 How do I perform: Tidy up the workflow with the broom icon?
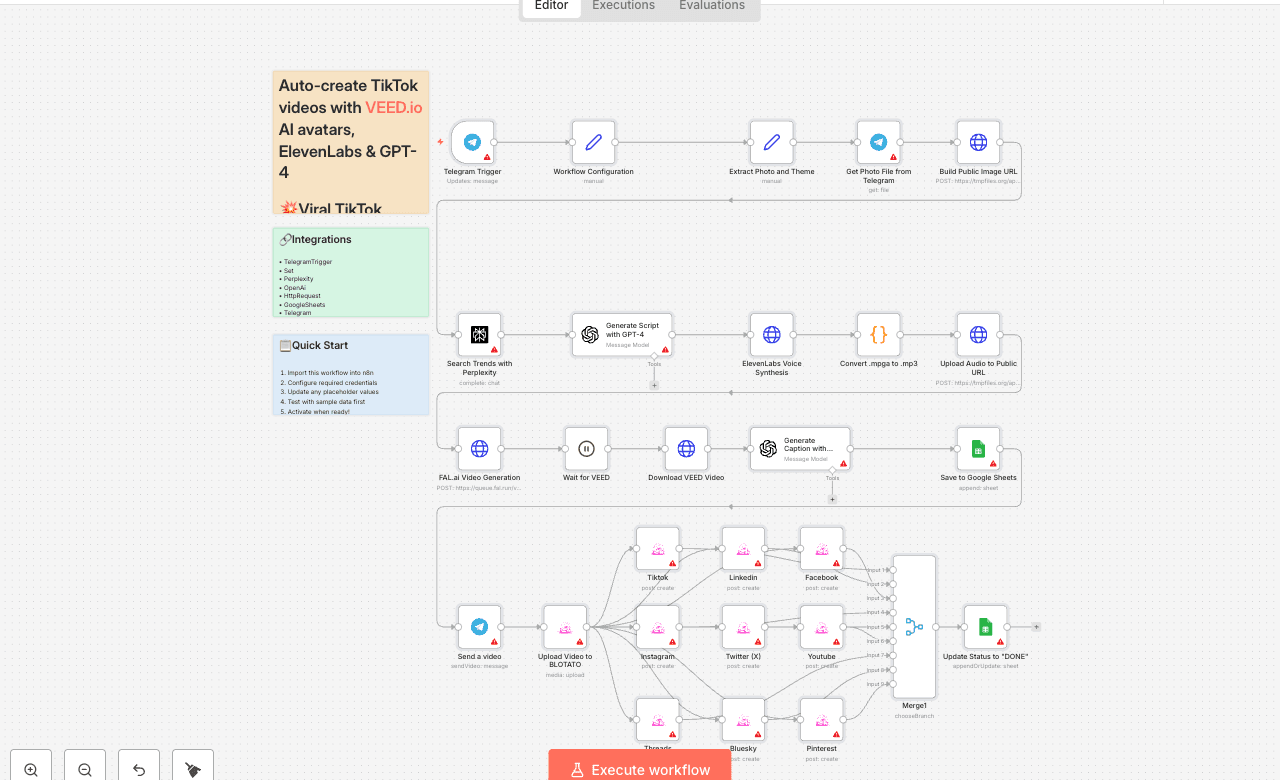[x=192, y=766]
